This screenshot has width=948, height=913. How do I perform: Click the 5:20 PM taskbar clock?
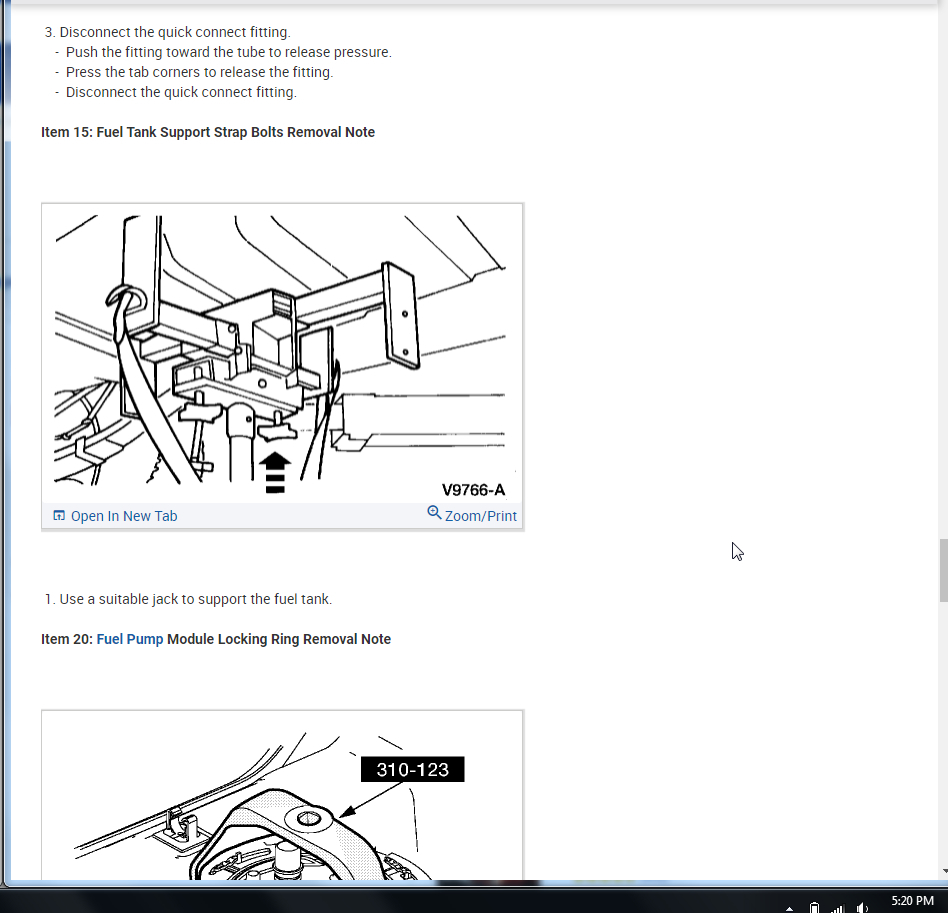pos(912,901)
